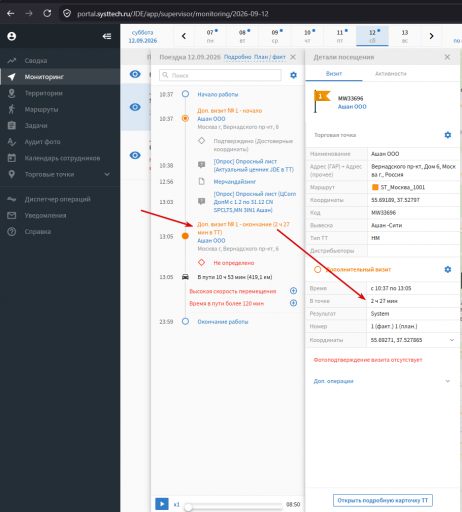
Task: Start route playback with play button
Action: [162, 504]
